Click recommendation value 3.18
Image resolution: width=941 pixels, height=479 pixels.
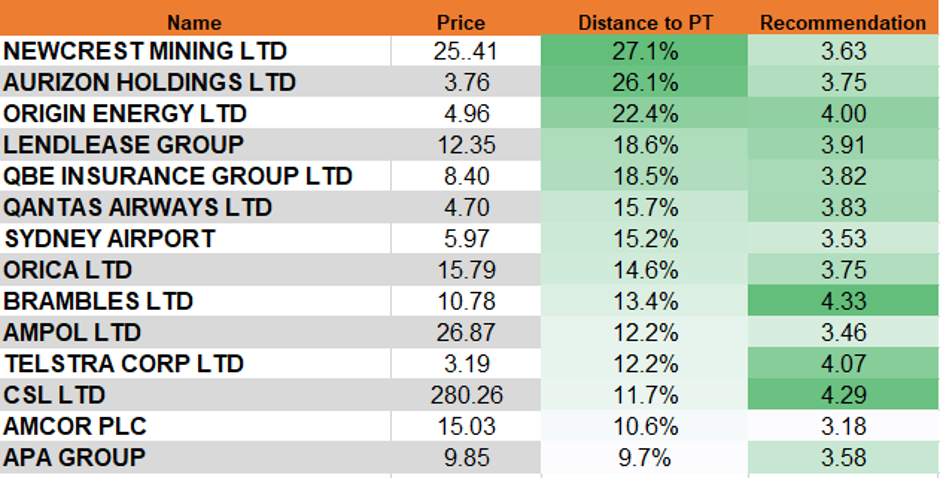point(843,426)
